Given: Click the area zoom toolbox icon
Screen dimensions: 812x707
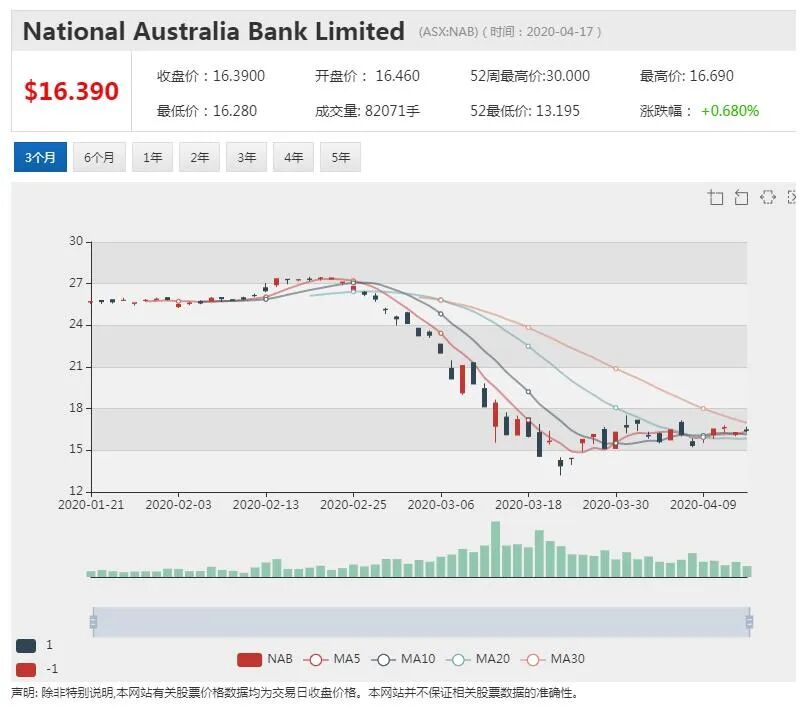Looking at the screenshot, I should [x=715, y=197].
